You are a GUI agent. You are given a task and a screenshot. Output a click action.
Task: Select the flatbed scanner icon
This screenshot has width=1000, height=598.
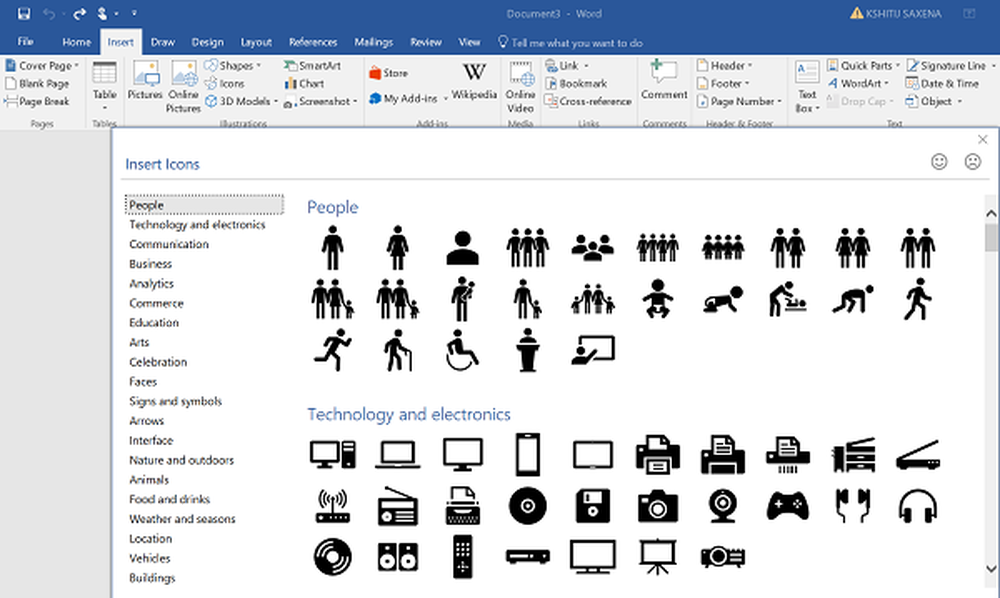pyautogui.click(x=918, y=455)
